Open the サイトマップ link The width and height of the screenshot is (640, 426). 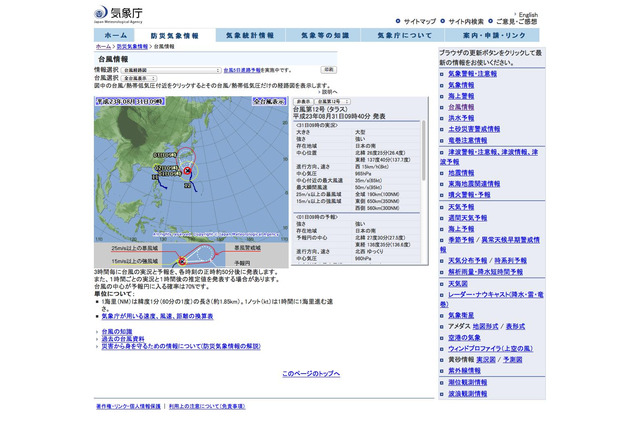click(x=420, y=22)
